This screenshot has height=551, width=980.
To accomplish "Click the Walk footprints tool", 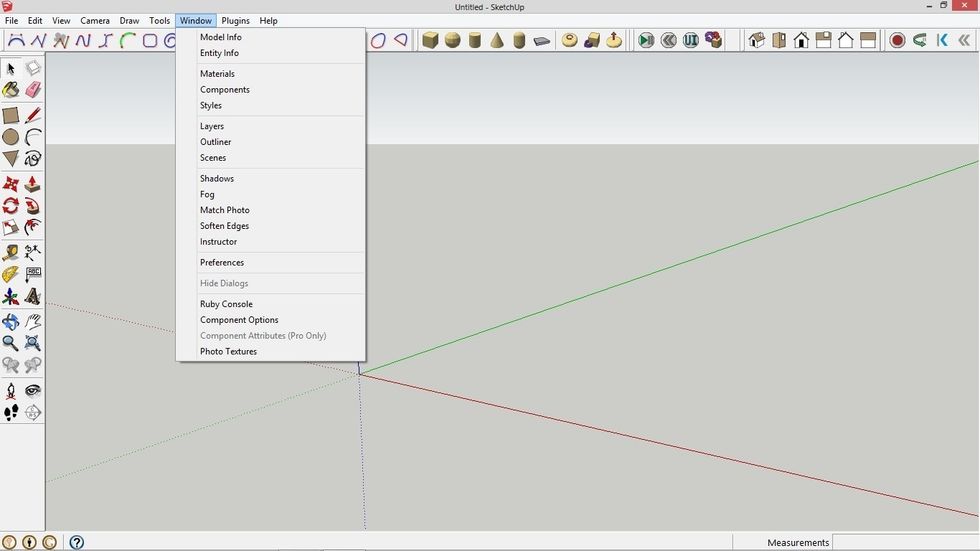I will (x=11, y=412).
